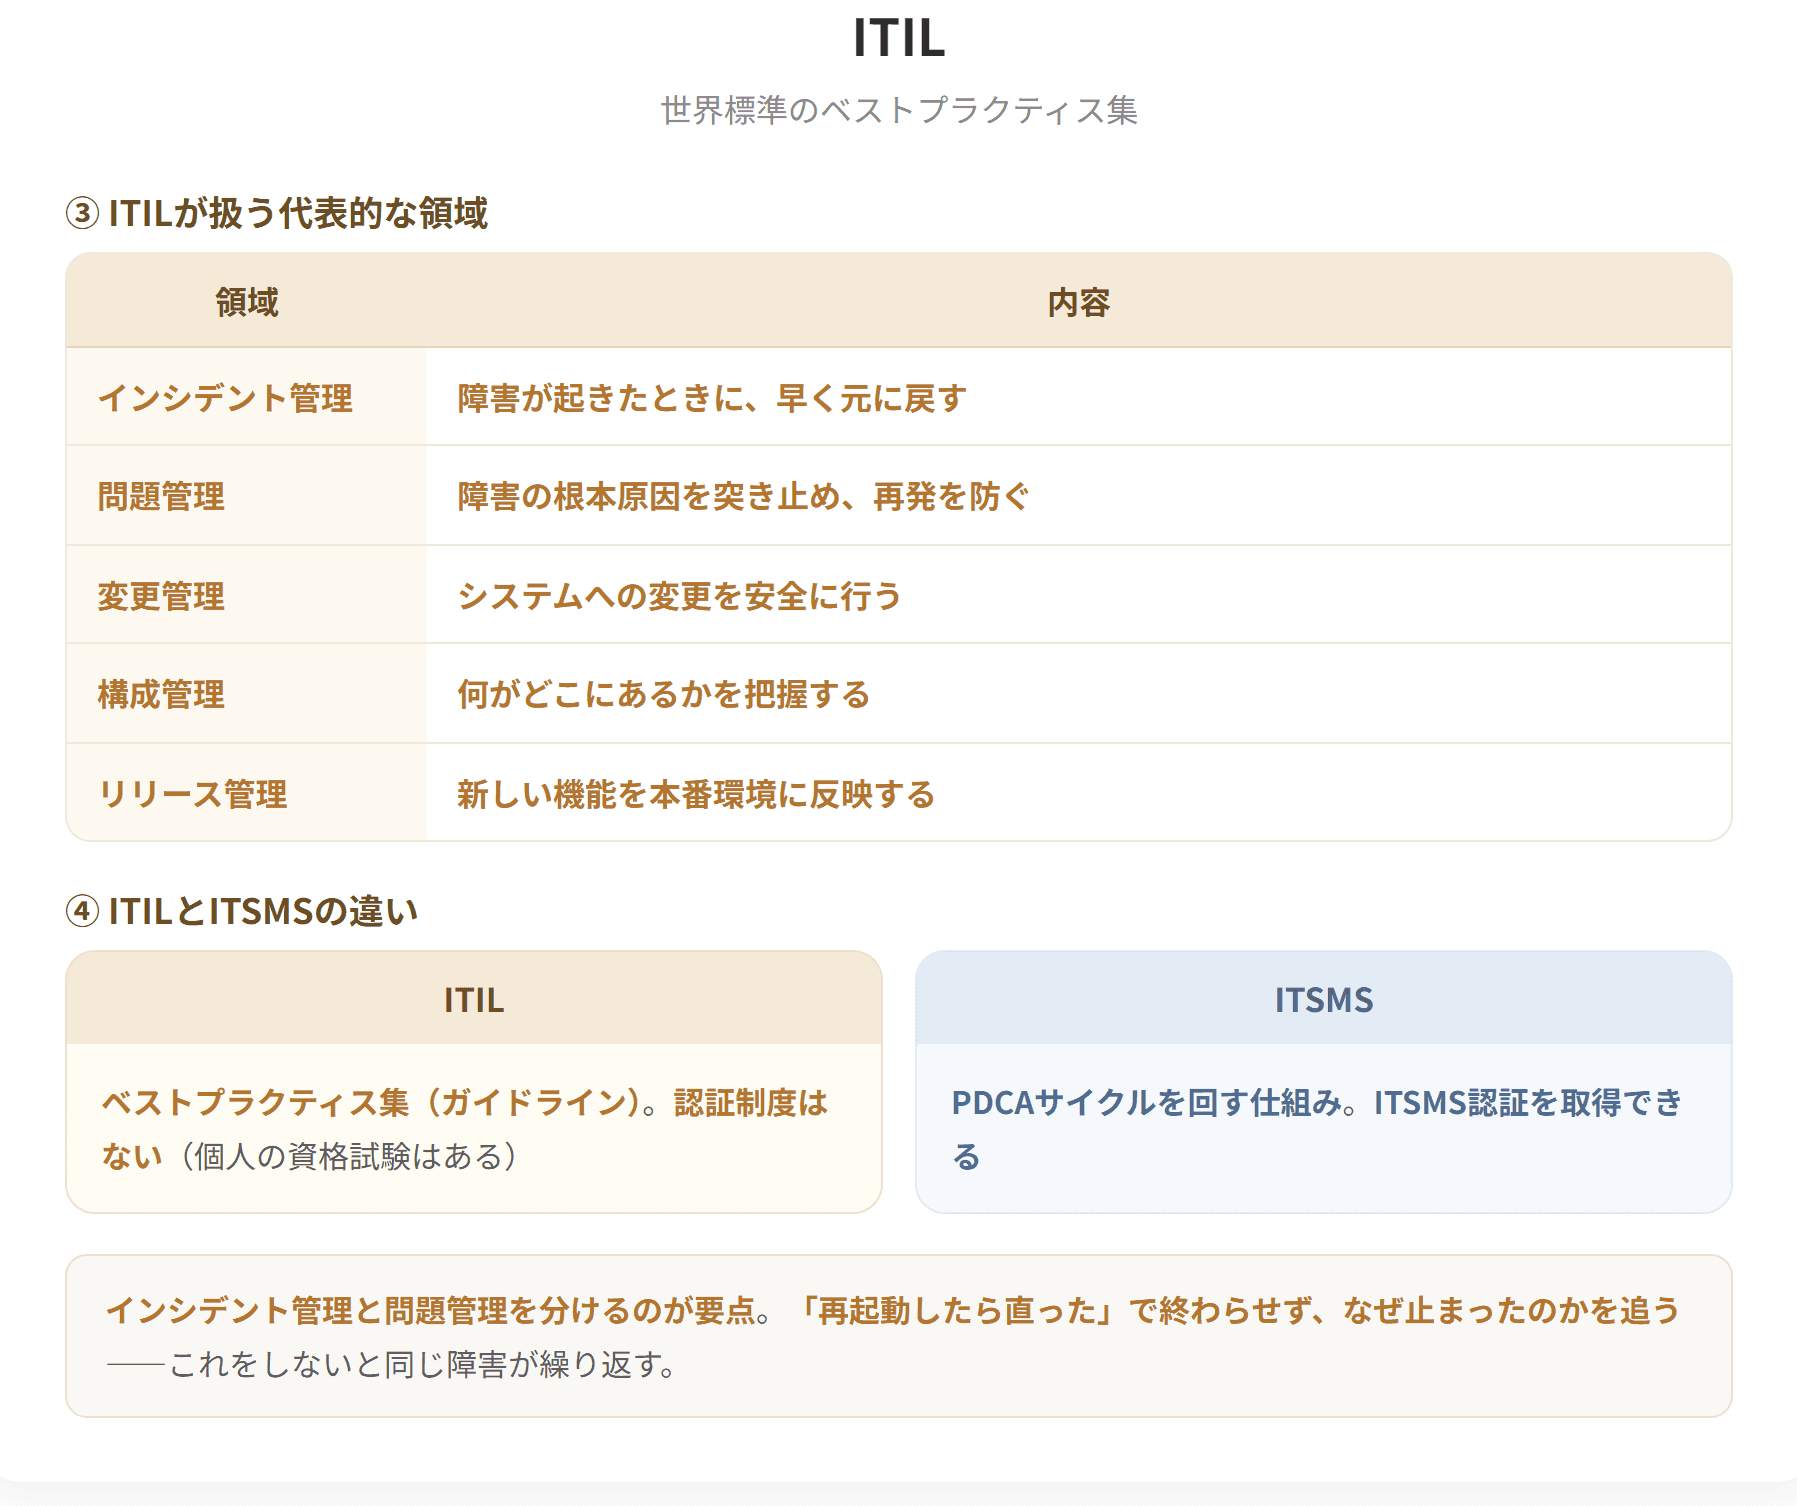1797x1506 pixels.
Task: Click the 内容 column header
Action: (1079, 302)
